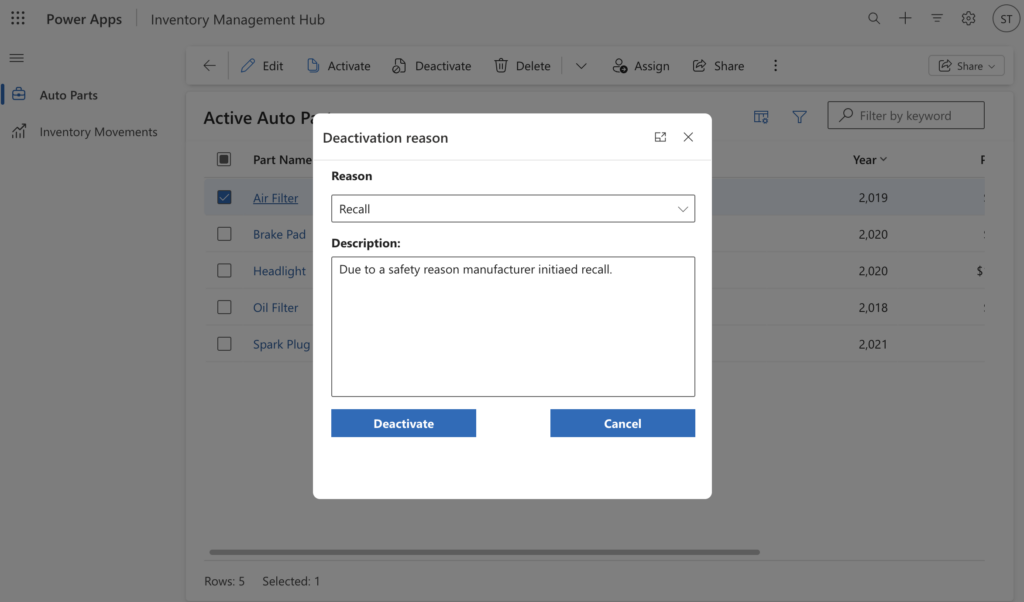Click the horizontal scrollbar below the grid

point(484,552)
